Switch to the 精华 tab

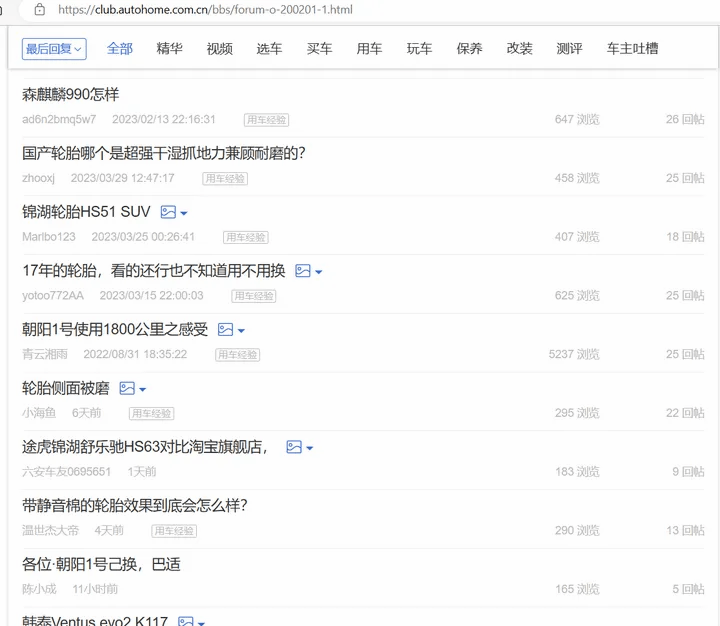click(x=170, y=49)
